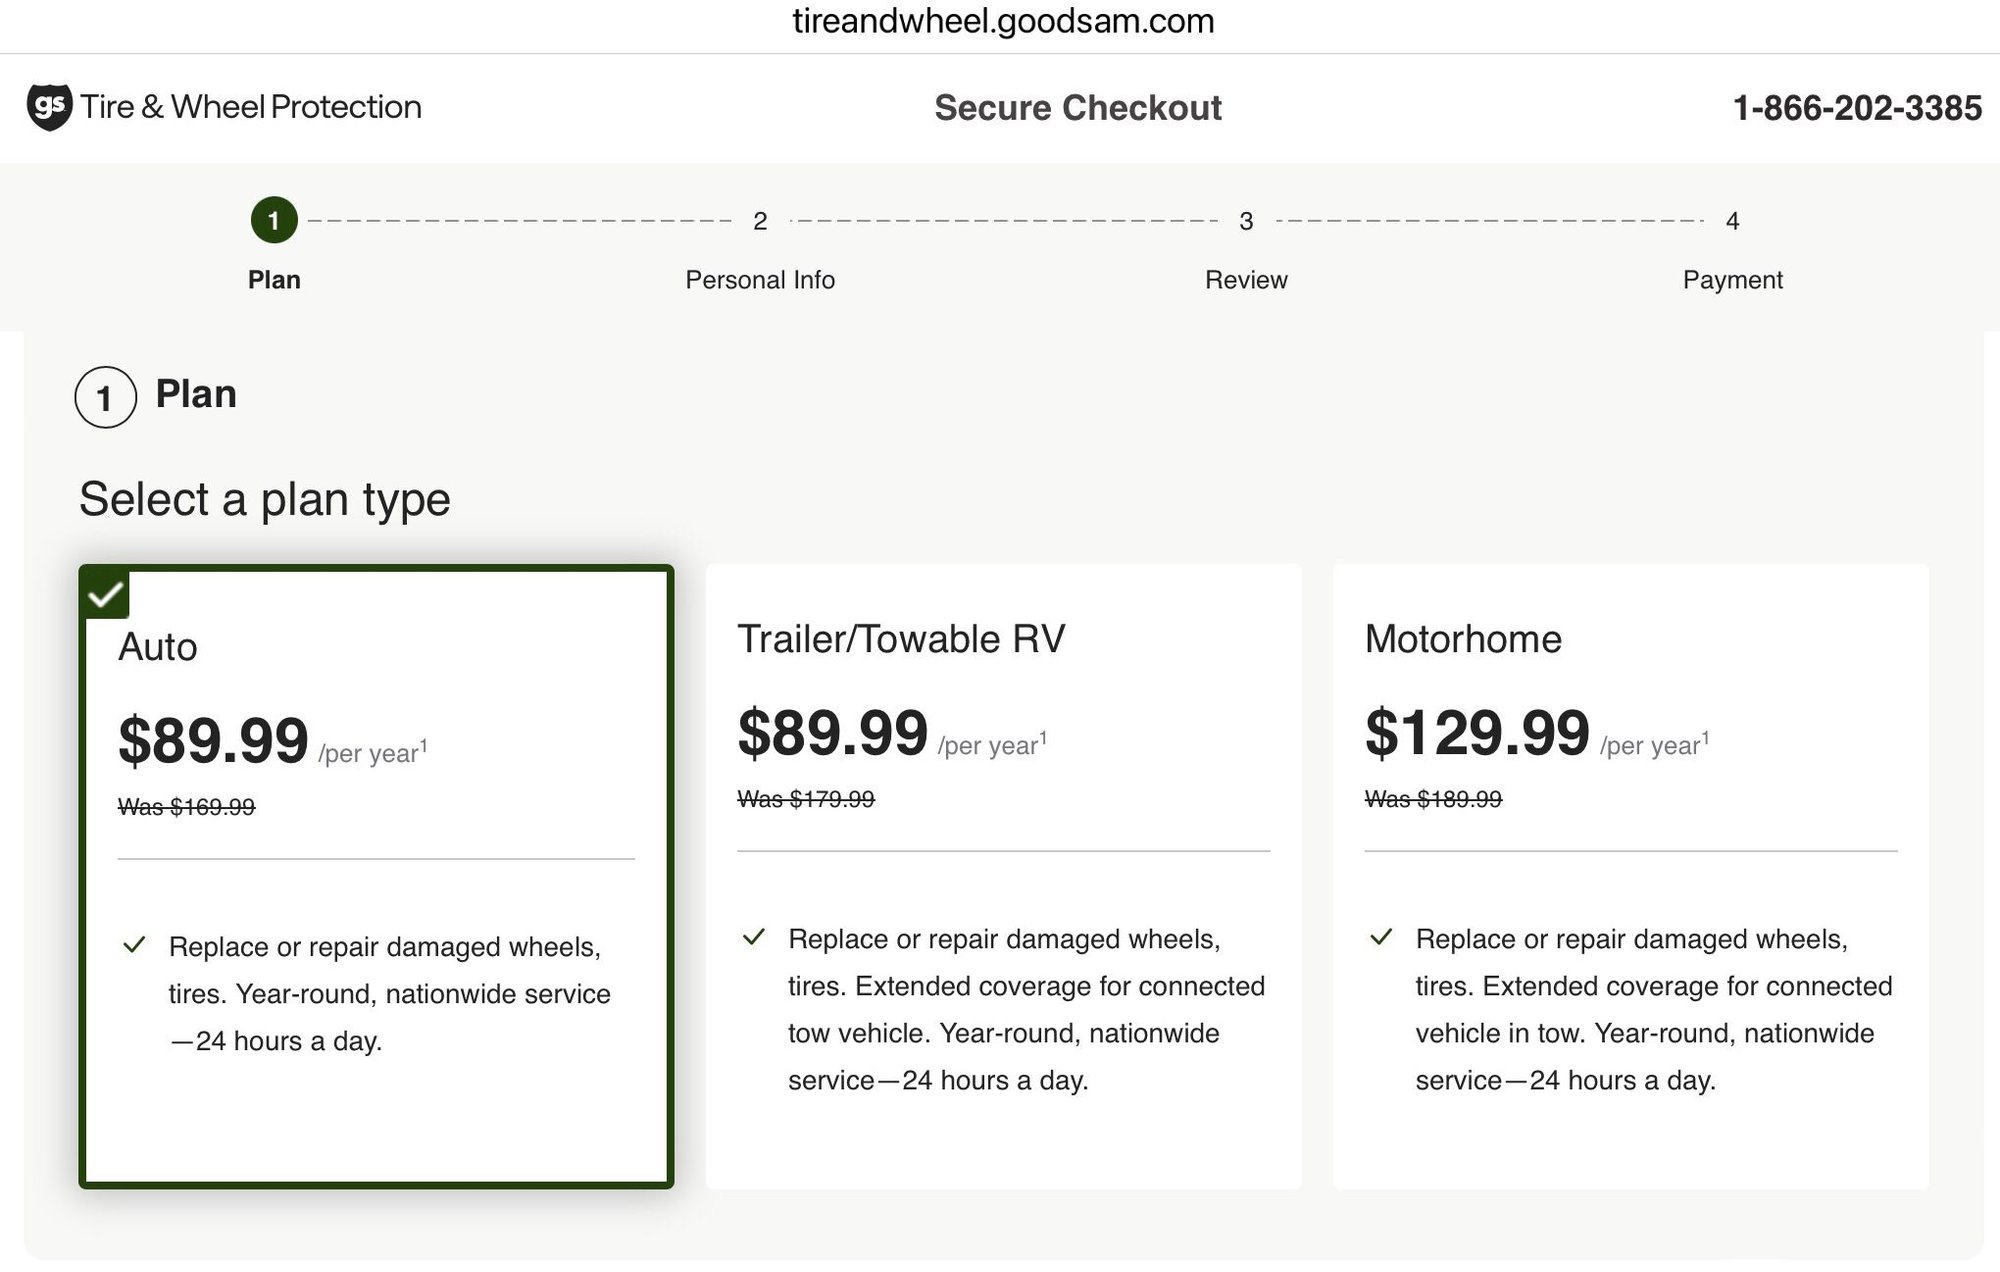Choose the Motorhome plan
This screenshot has height=1272, width=2000.
click(x=1630, y=876)
